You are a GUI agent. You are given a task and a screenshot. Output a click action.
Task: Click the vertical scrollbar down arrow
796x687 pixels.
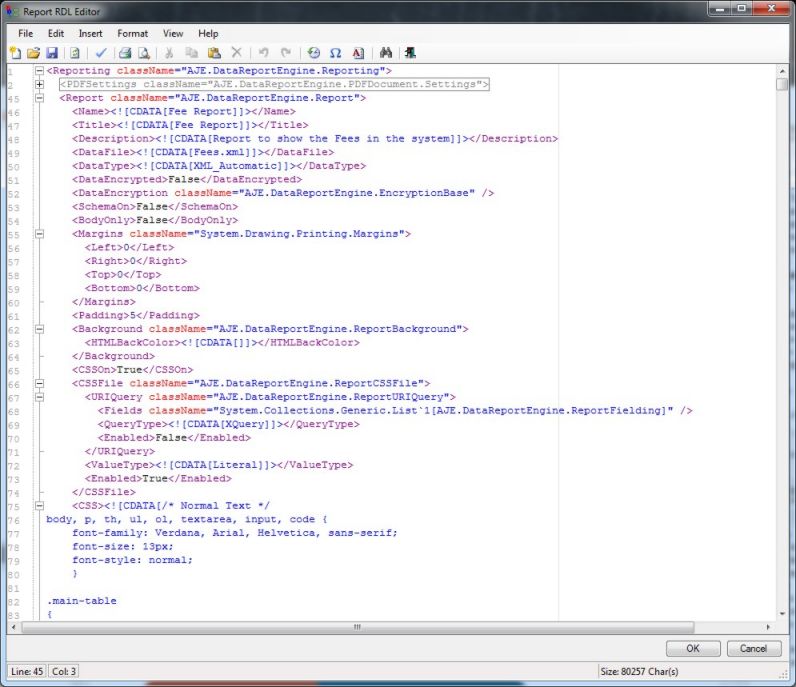click(782, 613)
